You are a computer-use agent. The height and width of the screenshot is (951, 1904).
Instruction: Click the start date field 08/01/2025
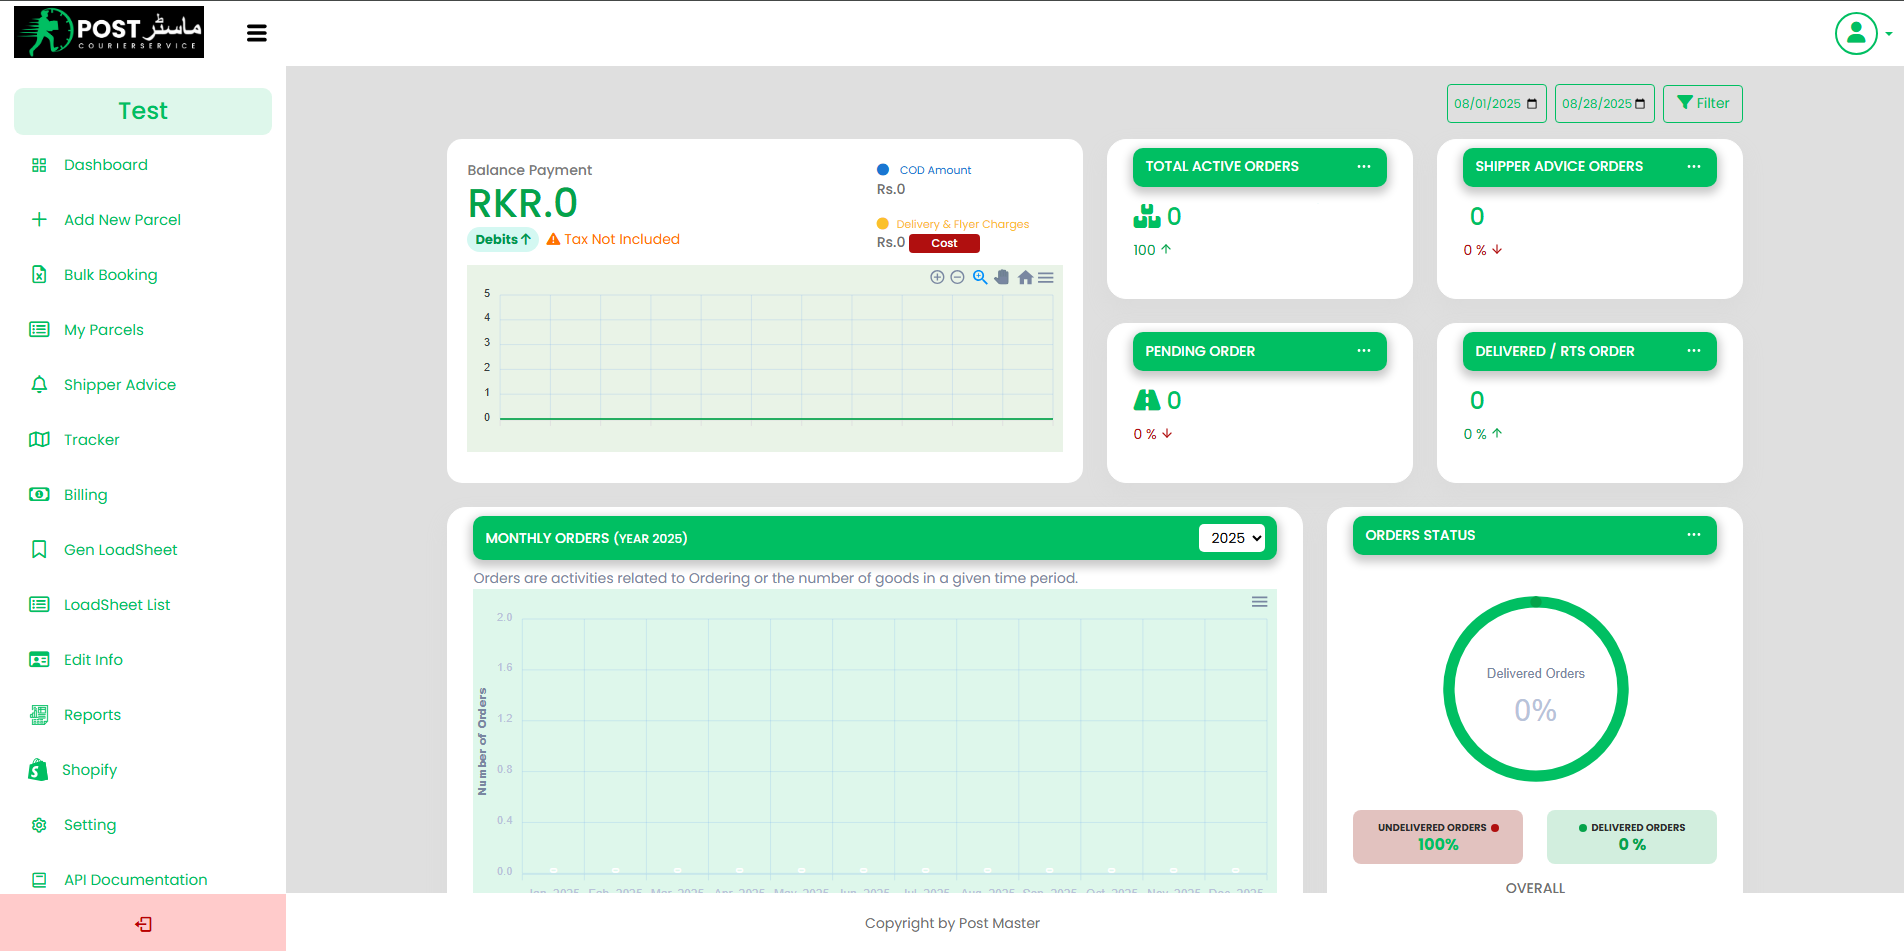[x=1495, y=104]
